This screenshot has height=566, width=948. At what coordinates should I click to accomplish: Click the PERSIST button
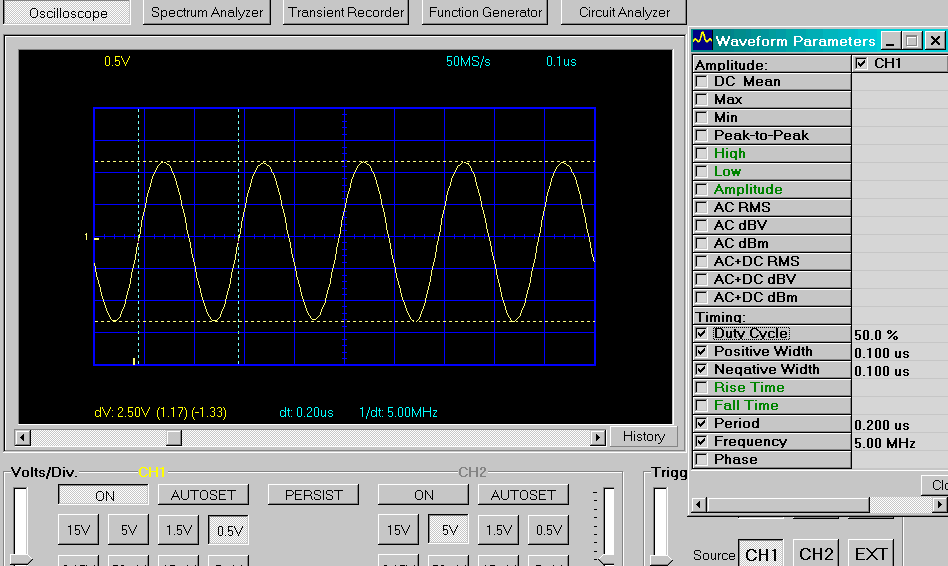click(313, 495)
